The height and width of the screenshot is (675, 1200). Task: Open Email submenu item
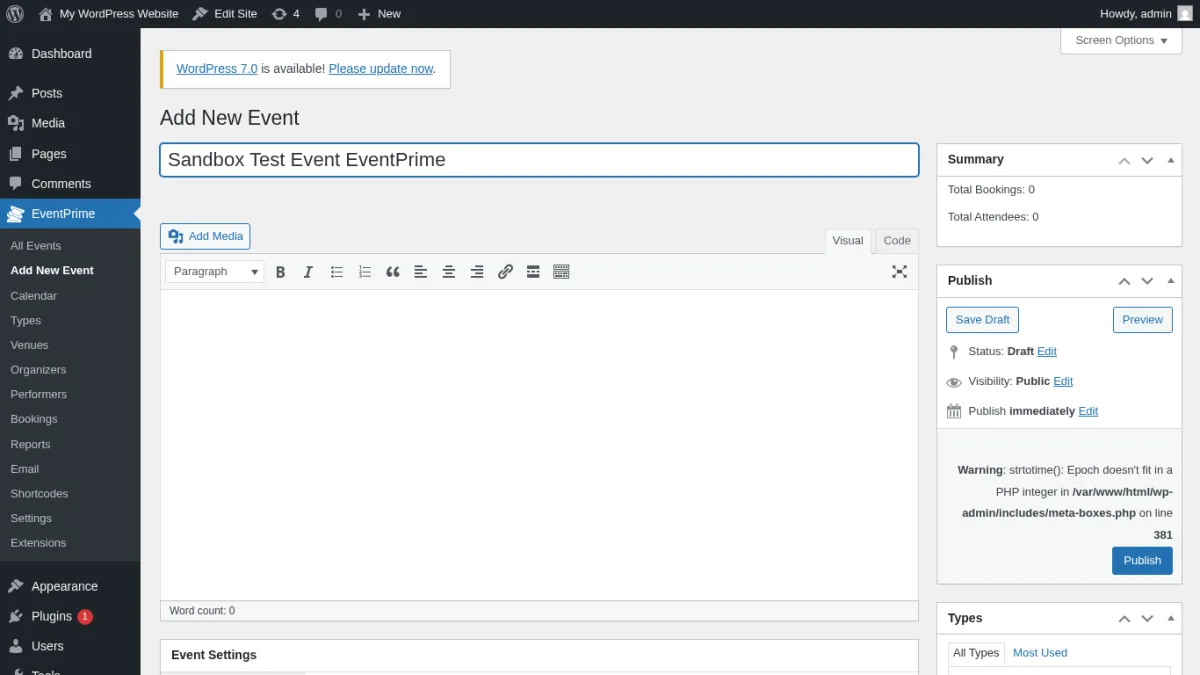(25, 469)
